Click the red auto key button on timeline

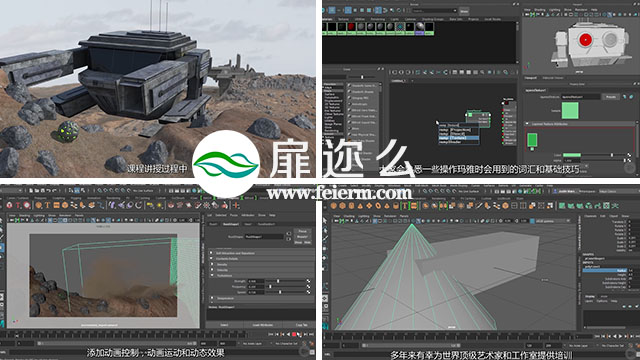pos(293,335)
